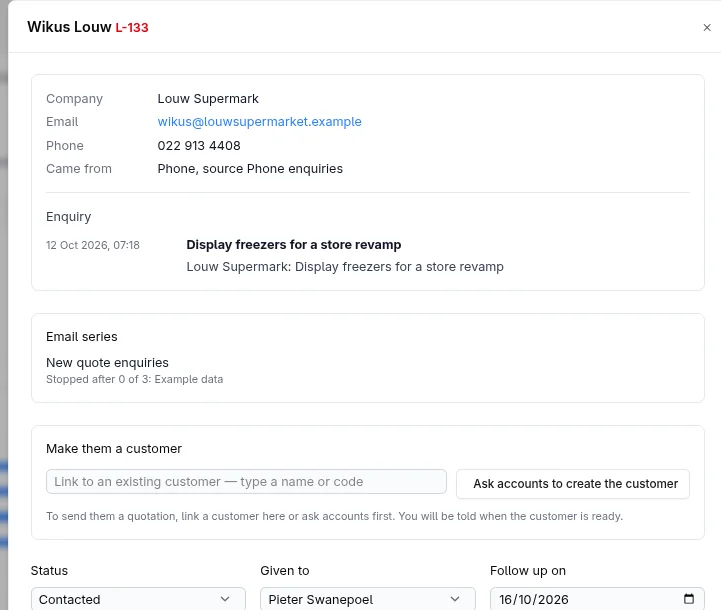Click the company name Louw Supermark
The height and width of the screenshot is (610, 721).
click(x=208, y=99)
